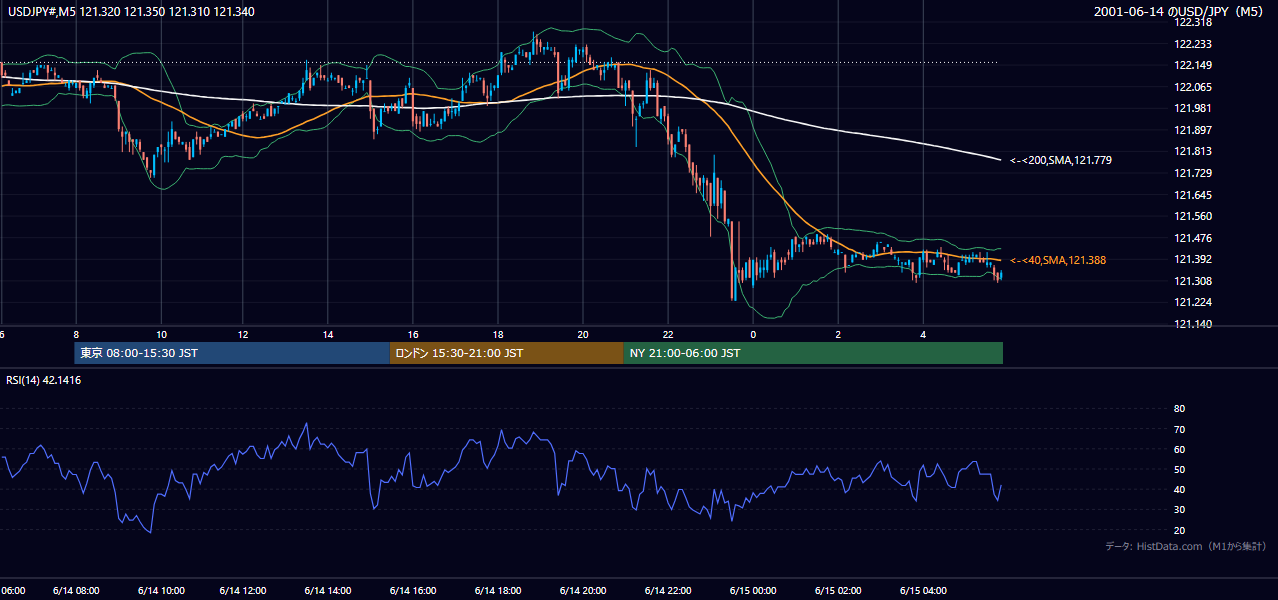Click price axis value 121.476

point(1194,238)
